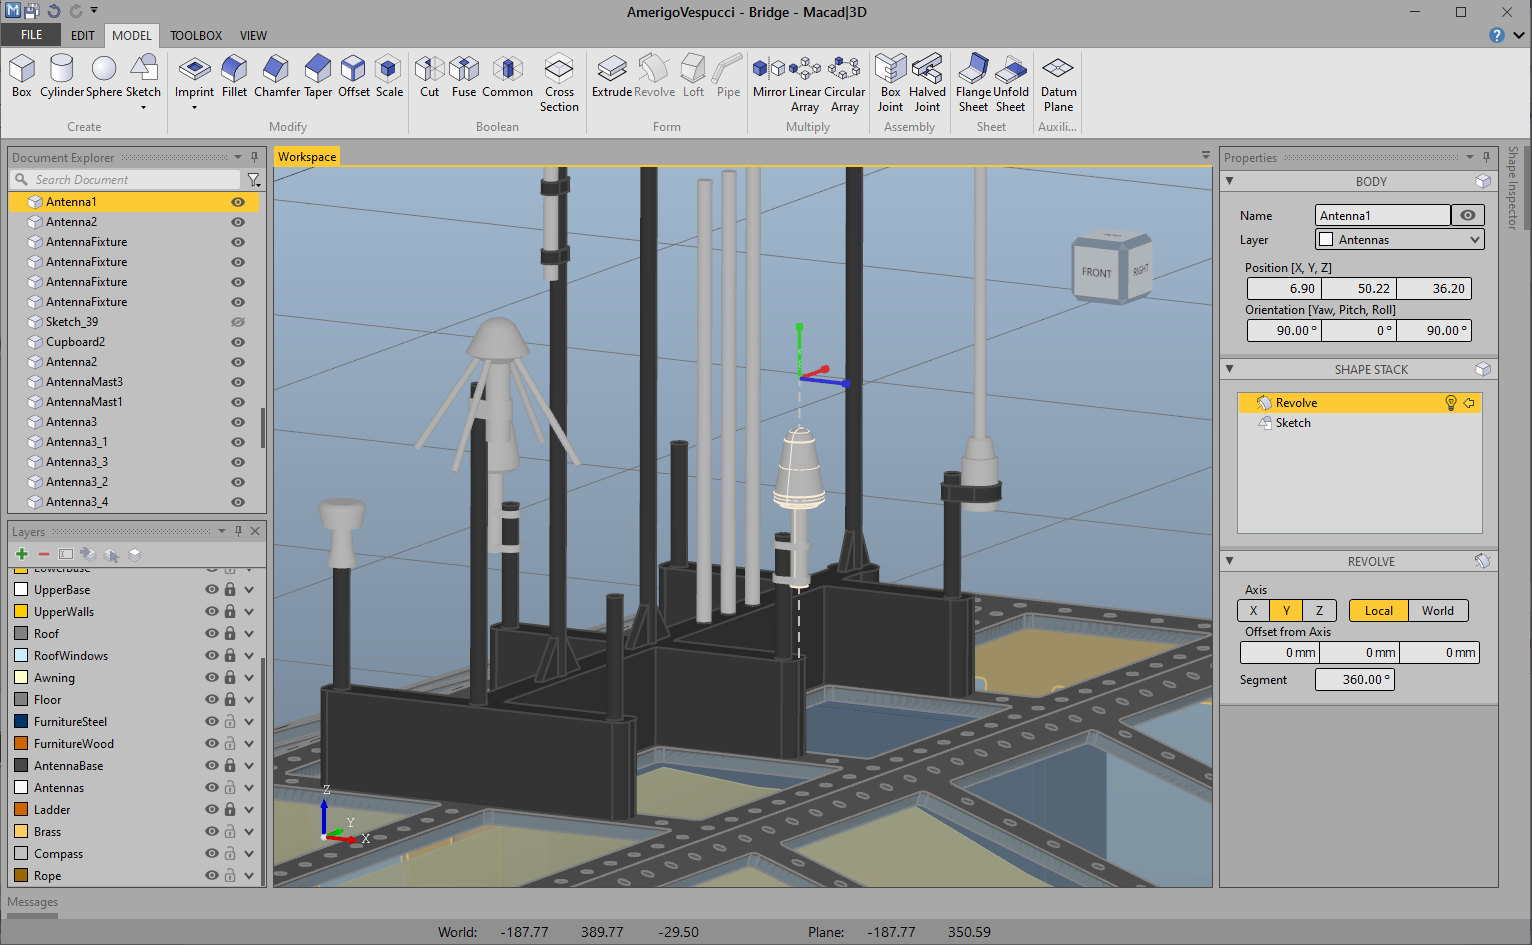Choose the Chamfer tool

click(x=276, y=76)
